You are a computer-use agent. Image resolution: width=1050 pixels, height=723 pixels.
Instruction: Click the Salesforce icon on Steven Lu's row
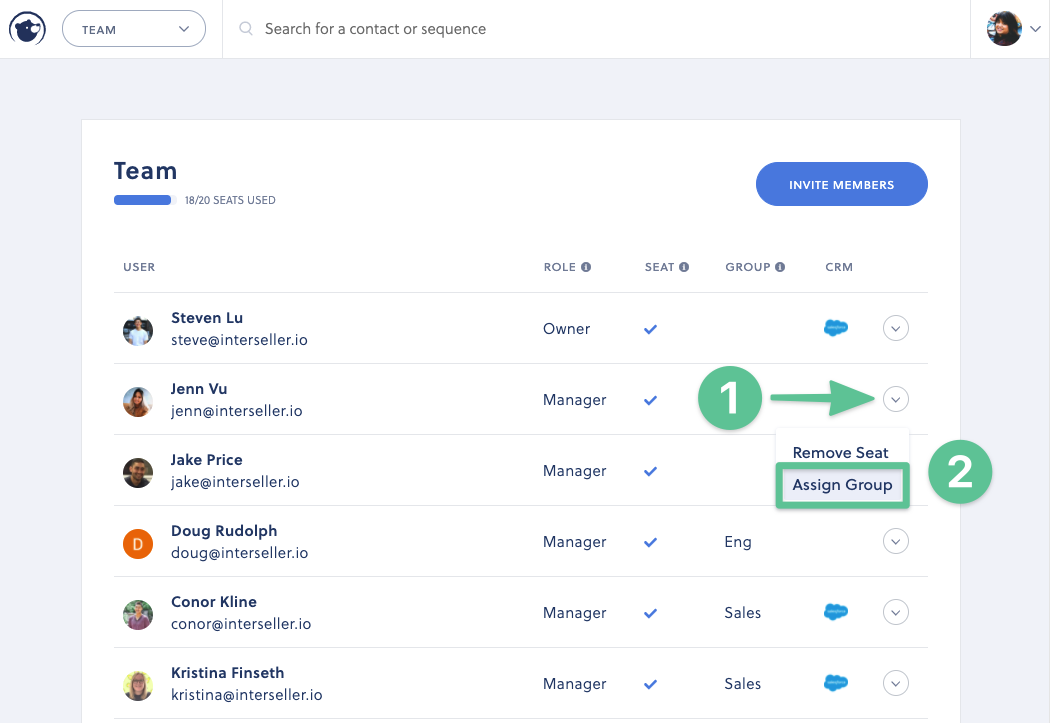tap(836, 327)
